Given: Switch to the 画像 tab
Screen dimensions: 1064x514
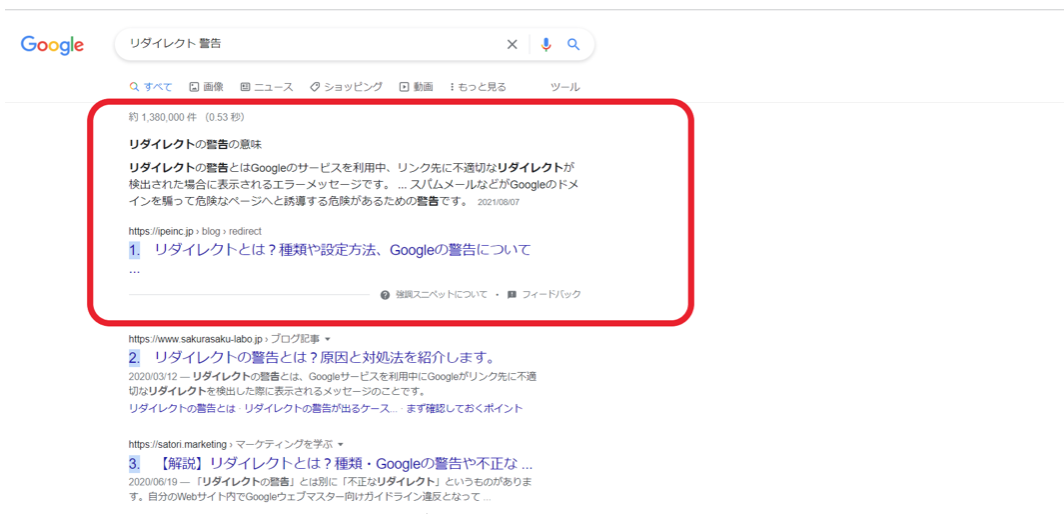Looking at the screenshot, I should click(207, 87).
